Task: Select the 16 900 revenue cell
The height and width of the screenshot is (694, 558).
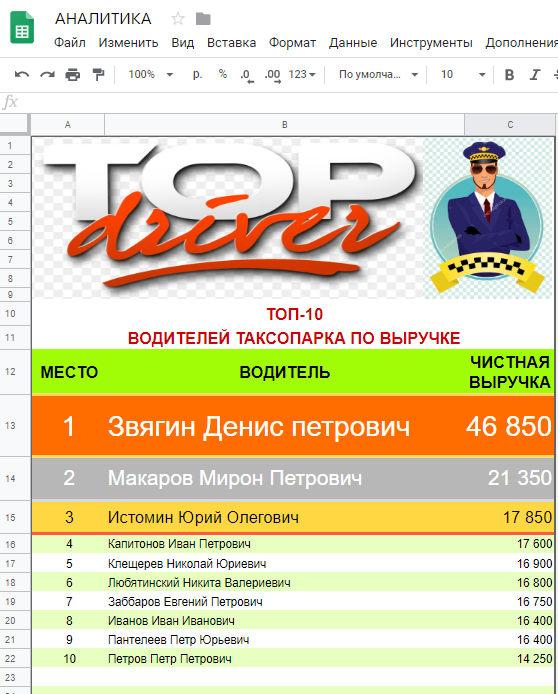Action: point(509,563)
